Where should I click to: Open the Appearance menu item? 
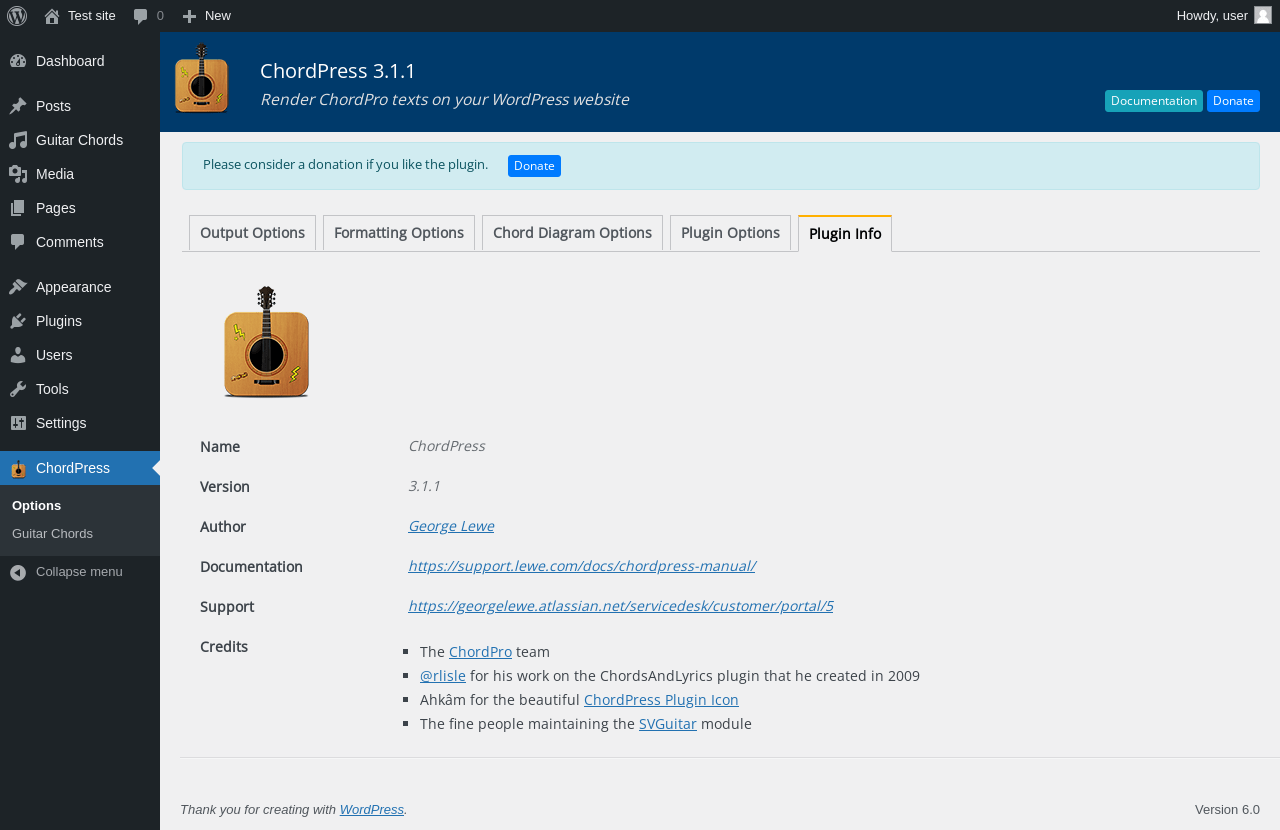pos(80,287)
